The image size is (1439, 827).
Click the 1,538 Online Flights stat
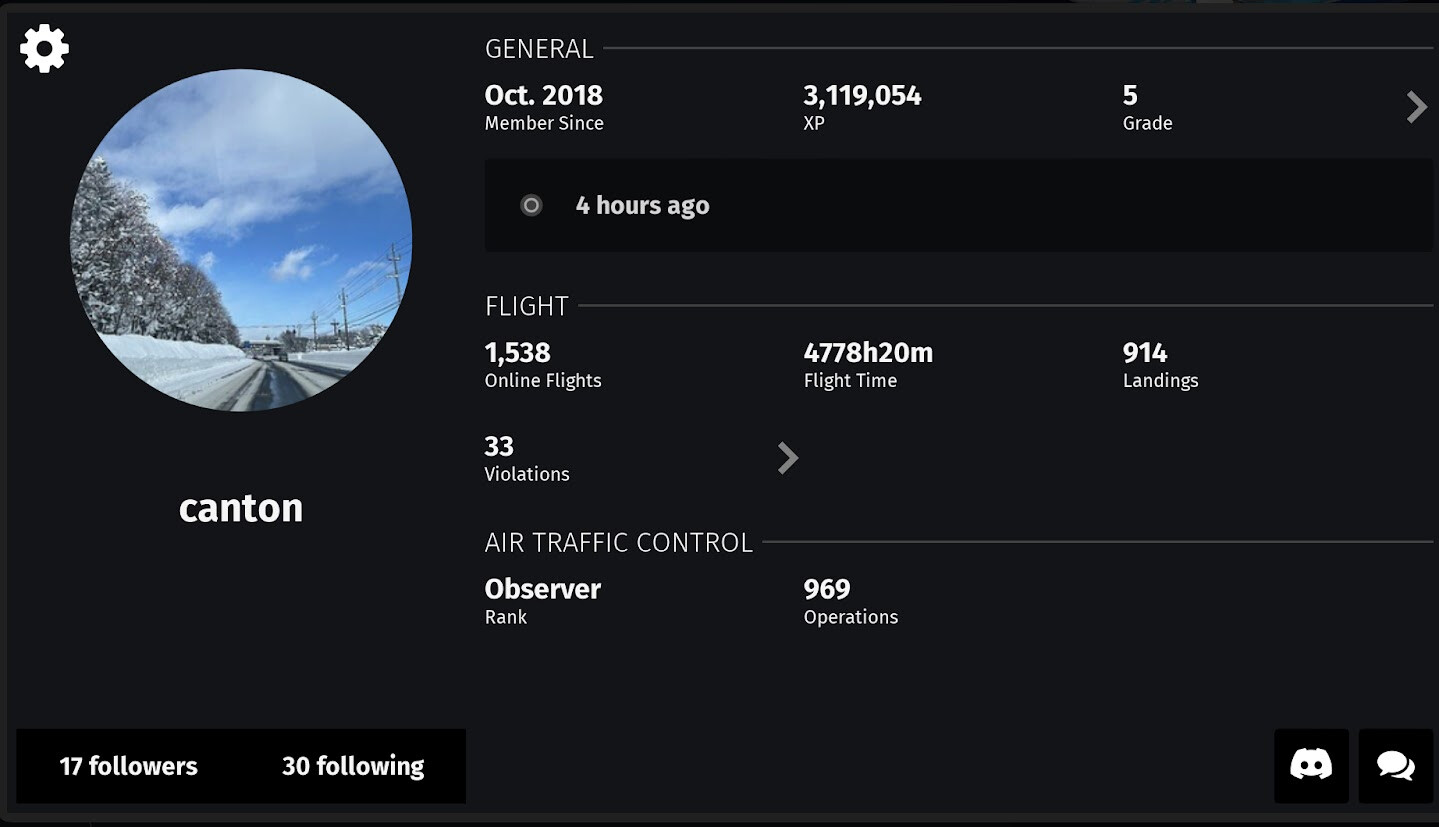(517, 353)
